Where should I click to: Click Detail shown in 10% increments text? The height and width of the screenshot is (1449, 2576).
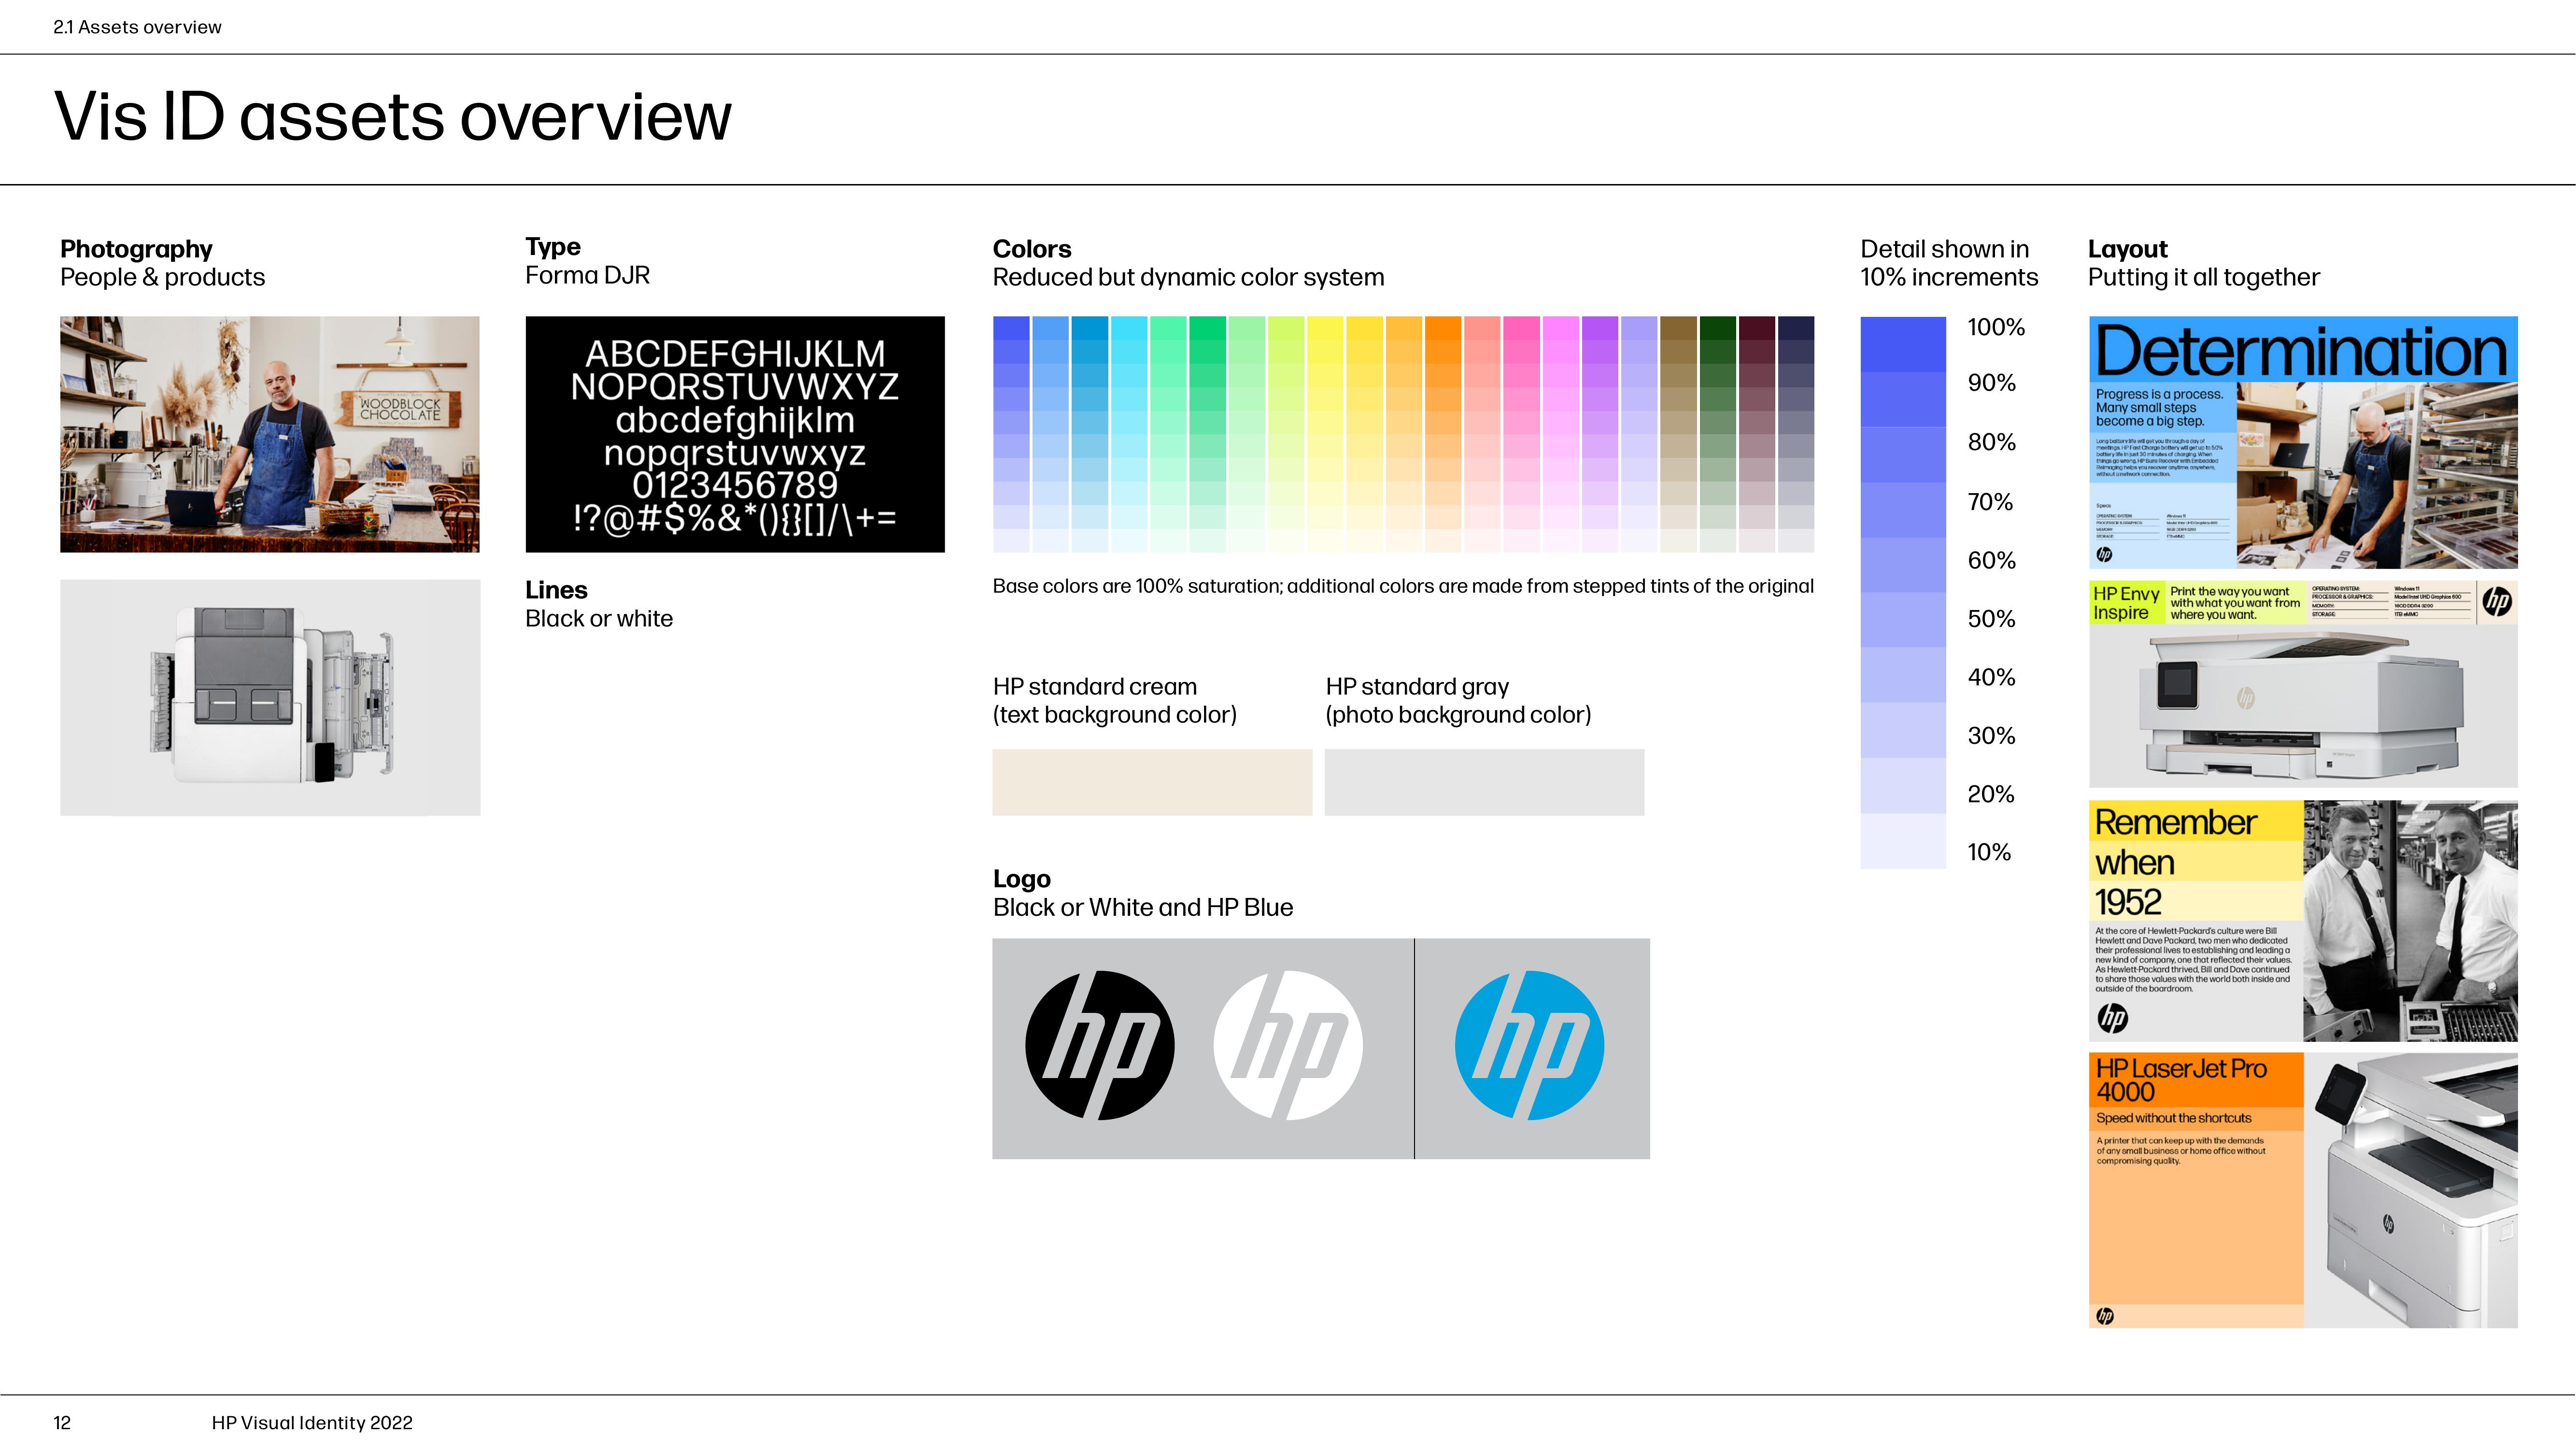1949,263
